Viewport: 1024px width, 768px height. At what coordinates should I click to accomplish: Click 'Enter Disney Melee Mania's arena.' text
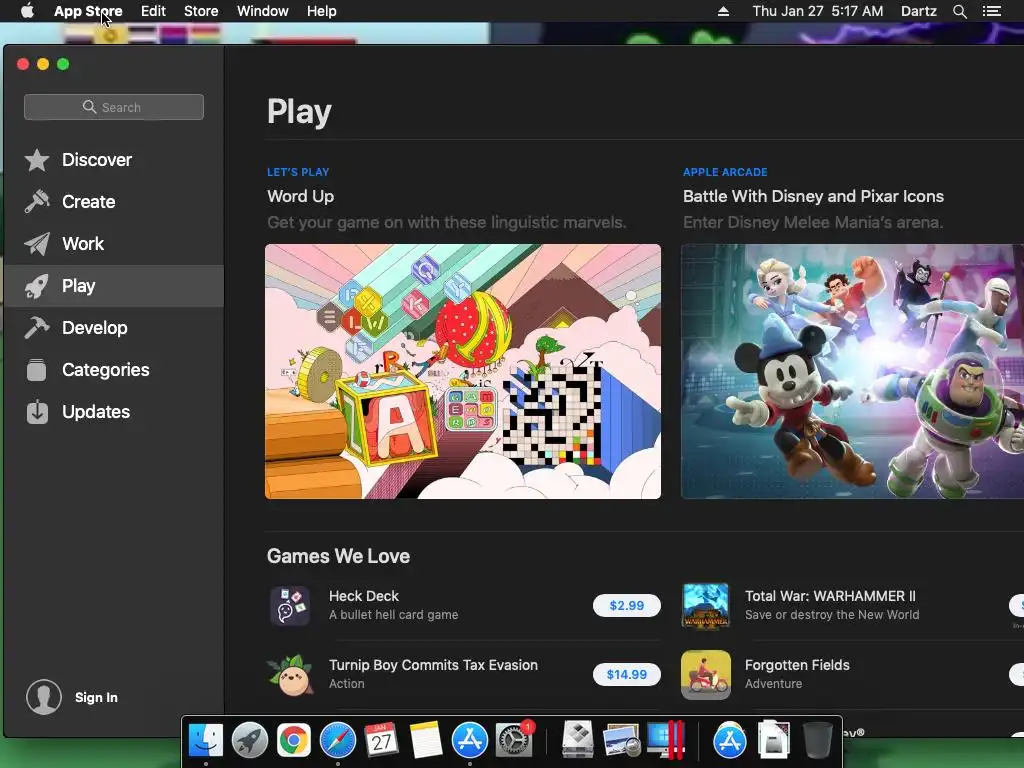(813, 223)
